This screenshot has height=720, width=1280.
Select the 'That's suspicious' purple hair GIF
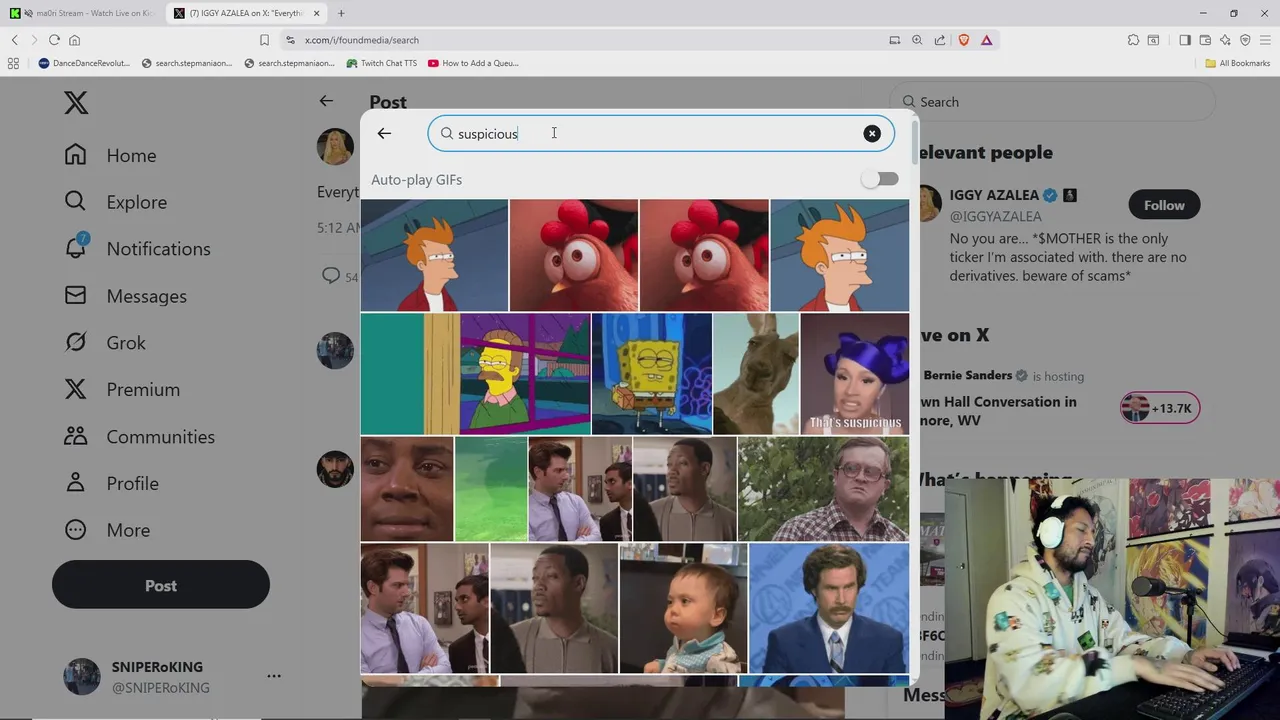[x=854, y=373]
